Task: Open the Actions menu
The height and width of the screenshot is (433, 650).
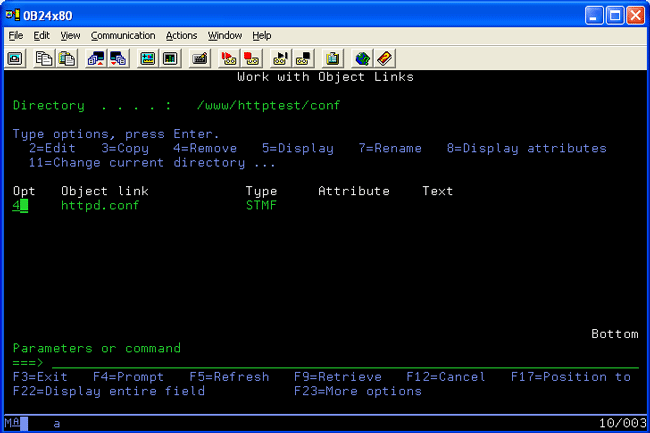Action: click(x=181, y=35)
